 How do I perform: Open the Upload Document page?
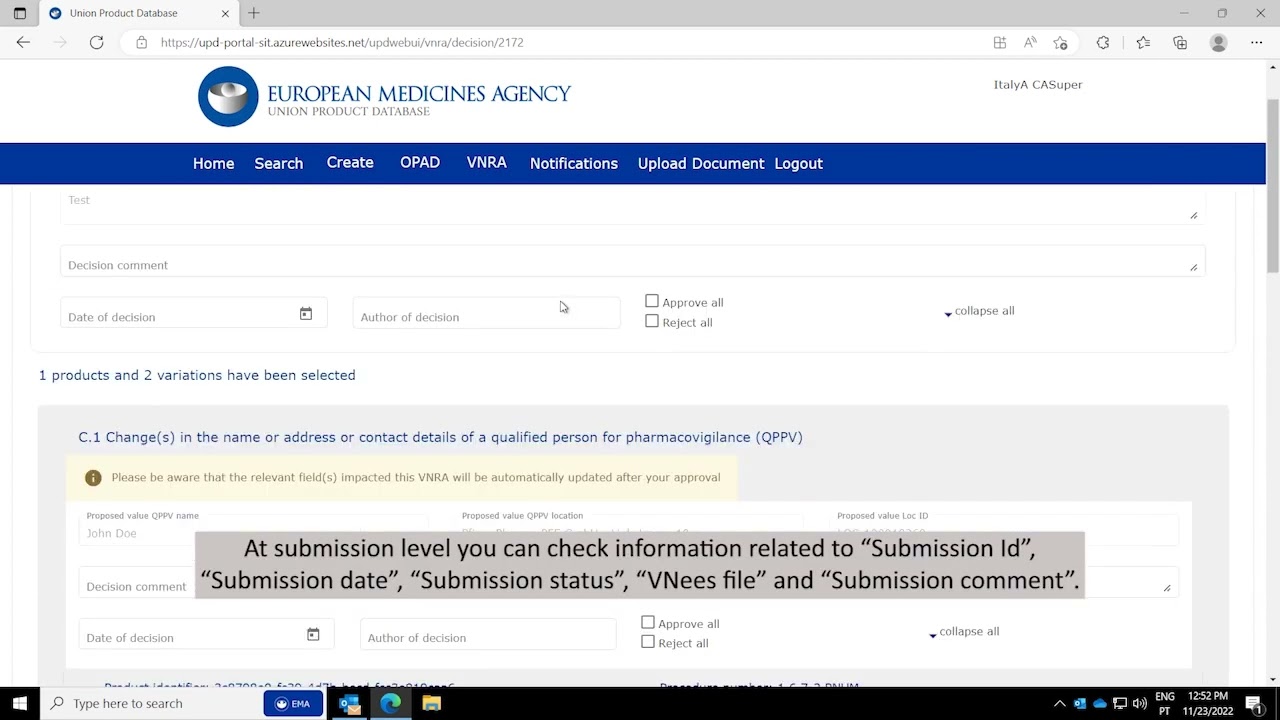[x=701, y=163]
